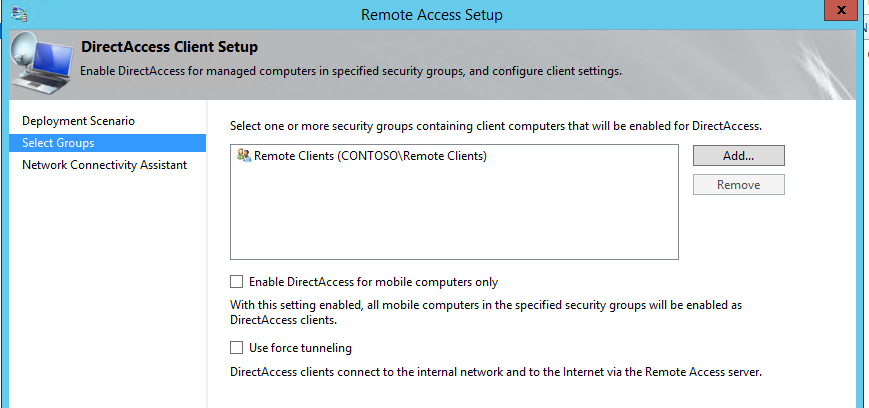This screenshot has width=869, height=408.
Task: Click the Remote Access Setup window title text
Action: (432, 14)
